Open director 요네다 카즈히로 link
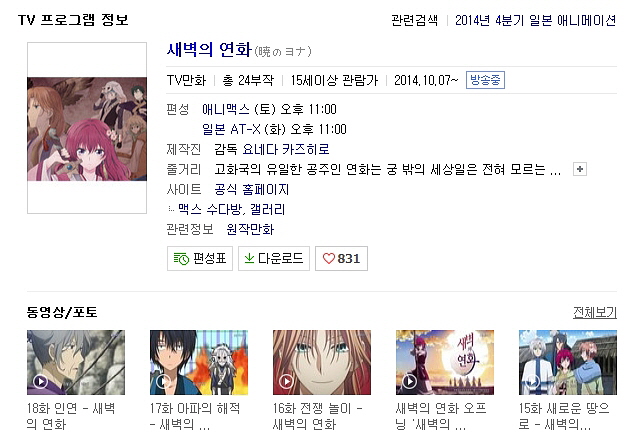 (x=286, y=149)
